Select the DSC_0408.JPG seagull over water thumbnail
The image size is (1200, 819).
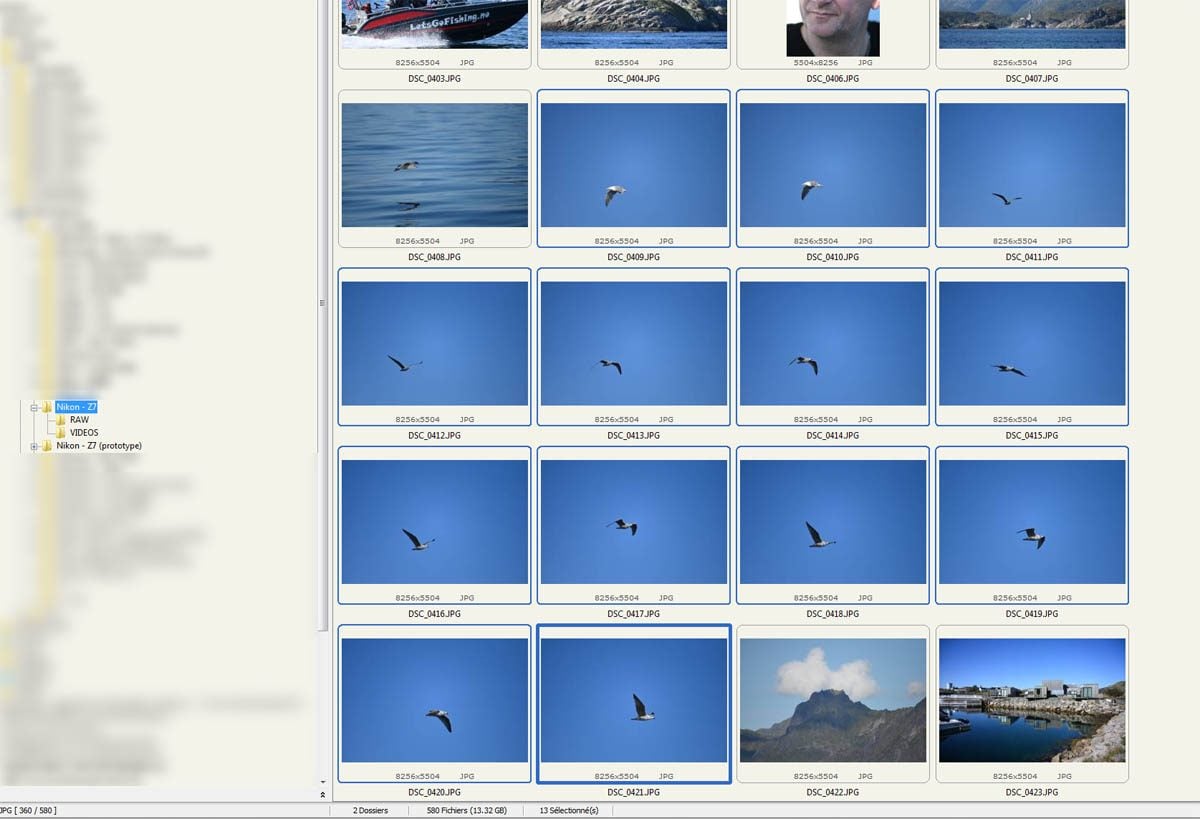pos(434,165)
